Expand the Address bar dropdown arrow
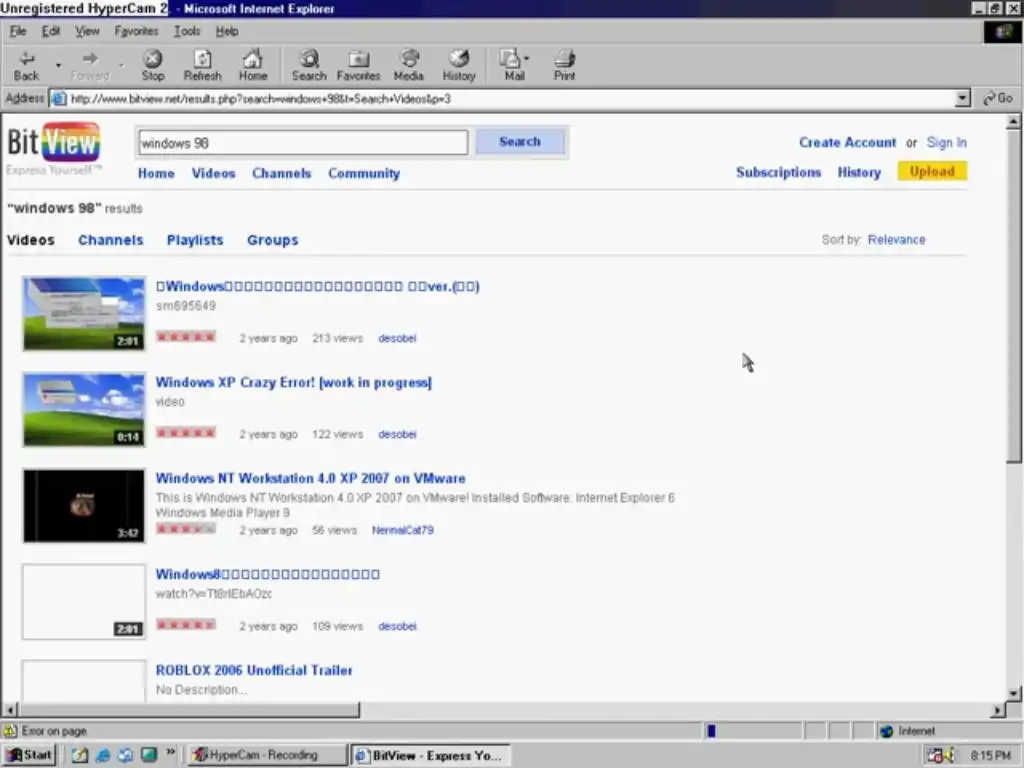 [963, 99]
